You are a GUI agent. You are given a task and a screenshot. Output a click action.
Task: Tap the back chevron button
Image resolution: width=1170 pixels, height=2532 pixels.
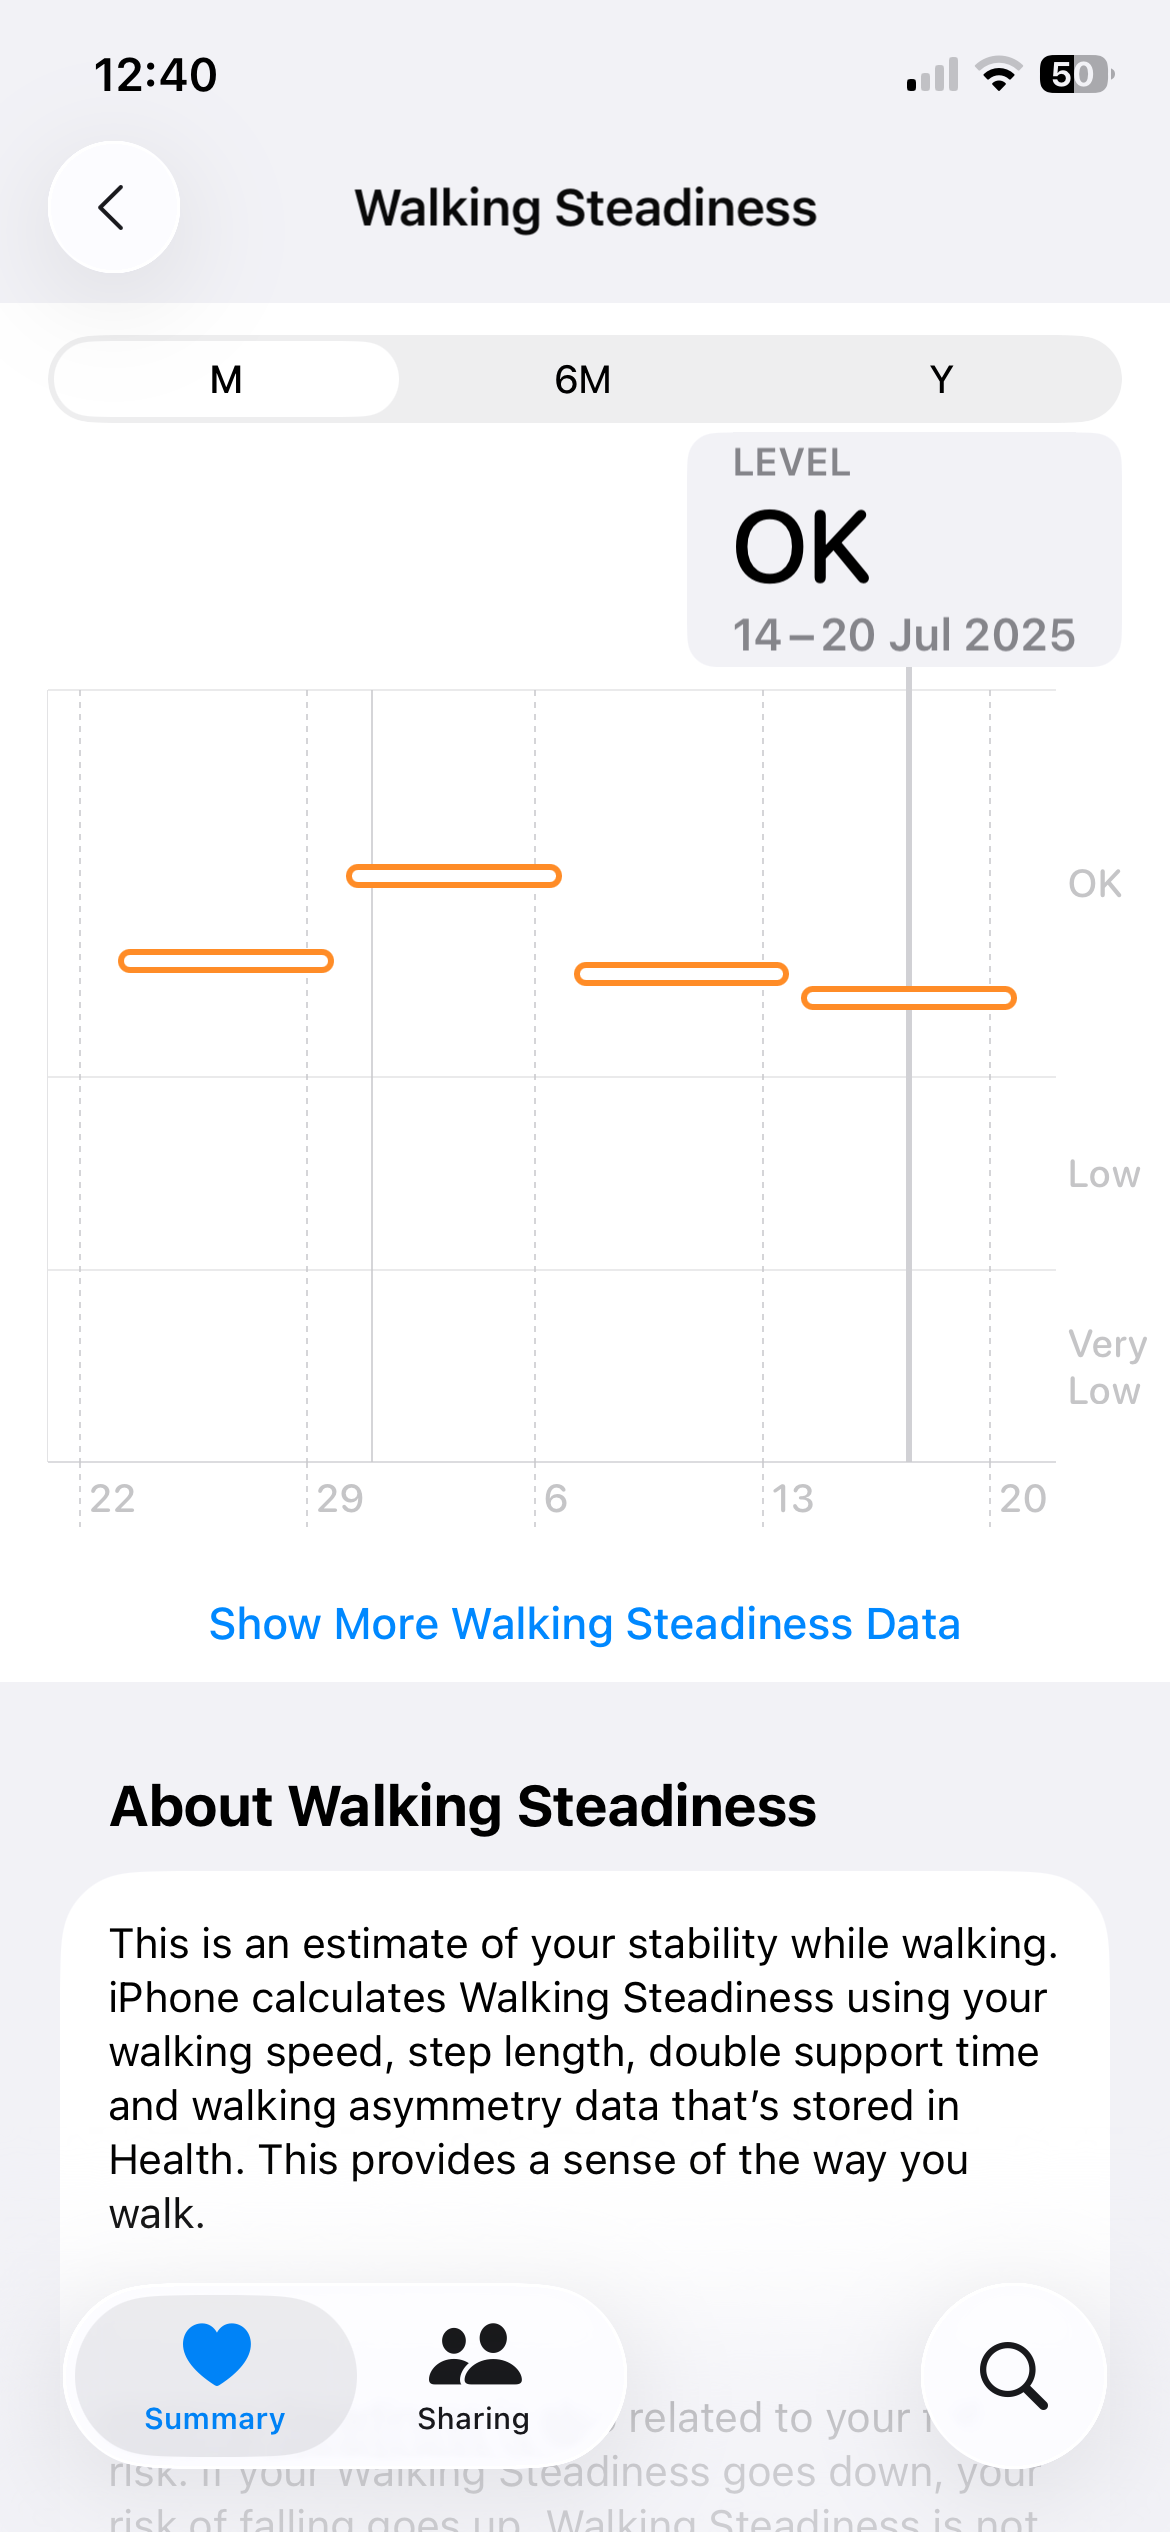click(x=114, y=207)
